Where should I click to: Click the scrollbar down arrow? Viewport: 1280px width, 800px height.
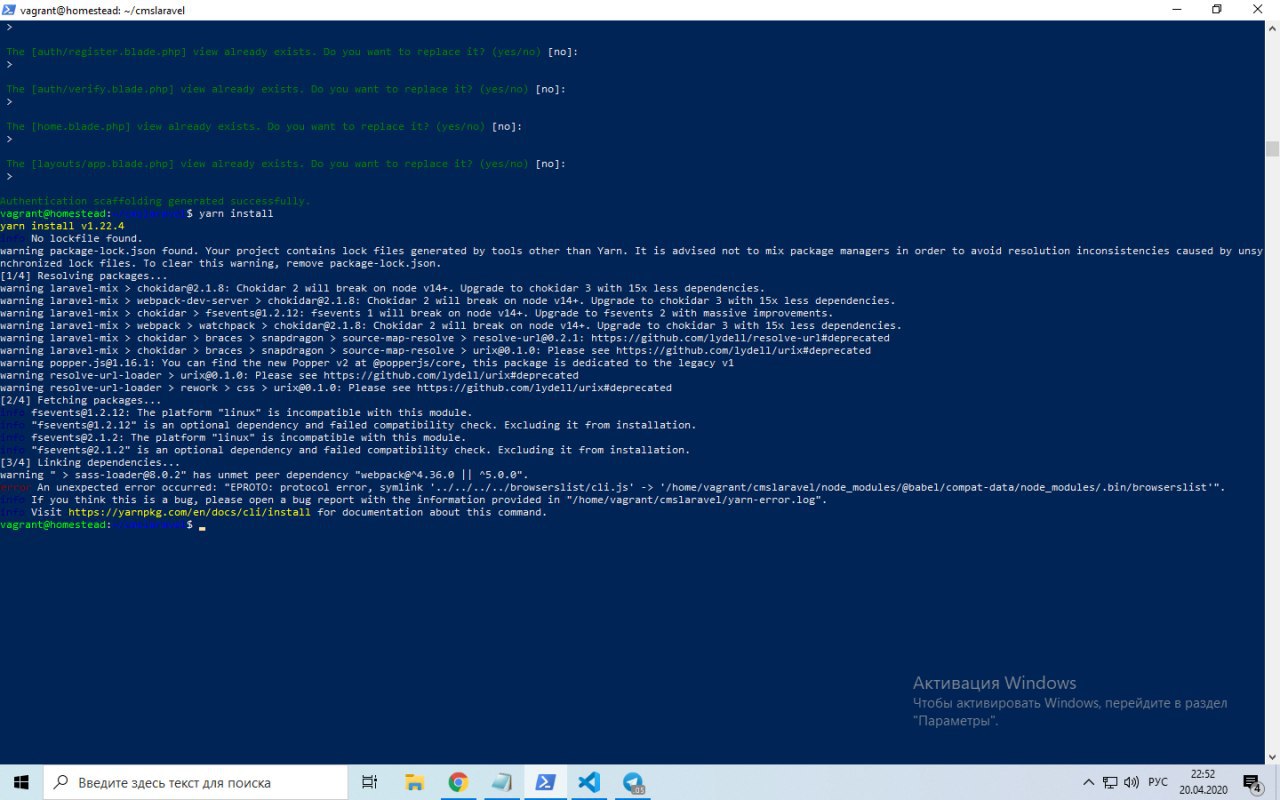coord(1272,757)
